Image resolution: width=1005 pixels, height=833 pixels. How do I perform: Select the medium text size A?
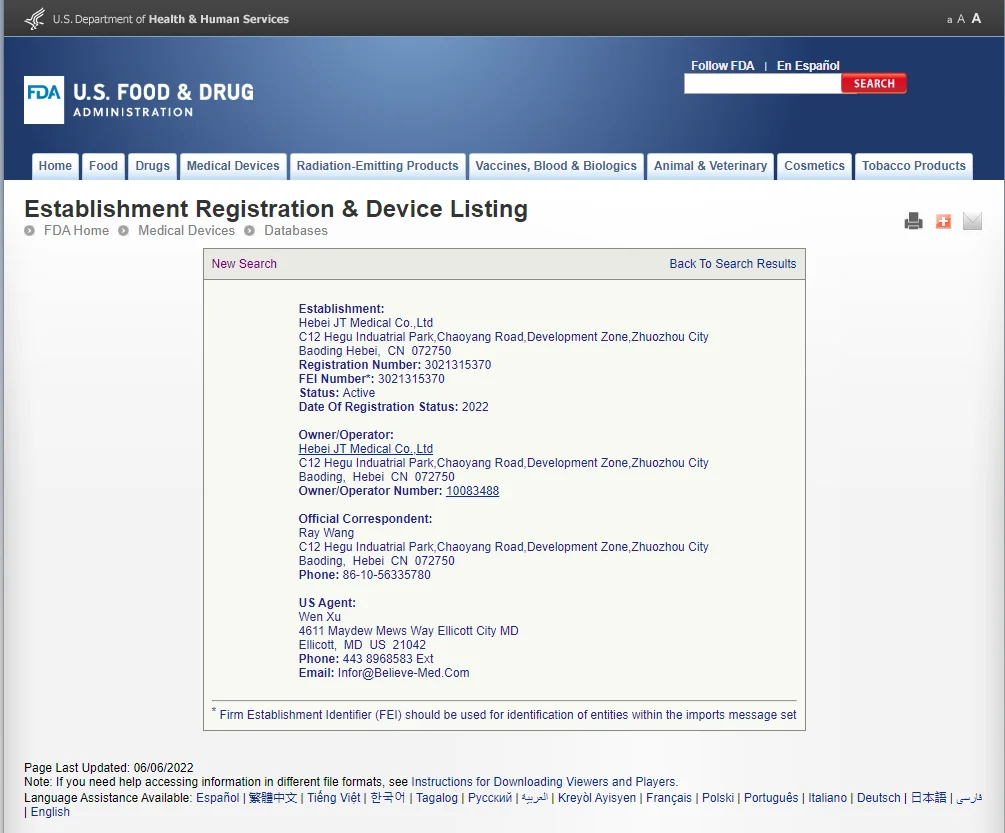(x=961, y=19)
